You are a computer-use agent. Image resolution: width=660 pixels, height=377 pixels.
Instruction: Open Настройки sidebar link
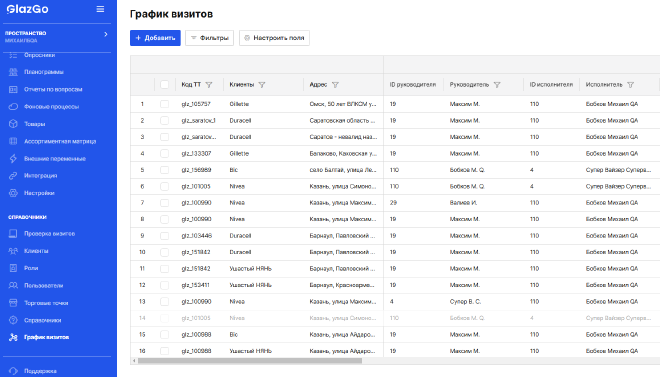tap(39, 193)
